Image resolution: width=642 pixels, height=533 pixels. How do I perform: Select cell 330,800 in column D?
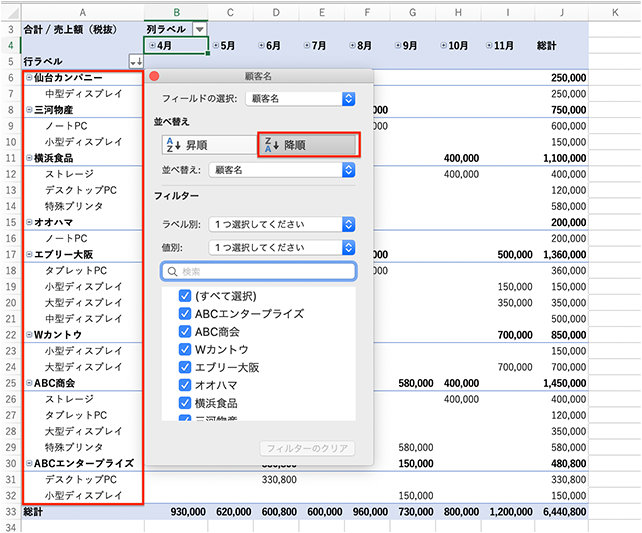tap(276, 479)
